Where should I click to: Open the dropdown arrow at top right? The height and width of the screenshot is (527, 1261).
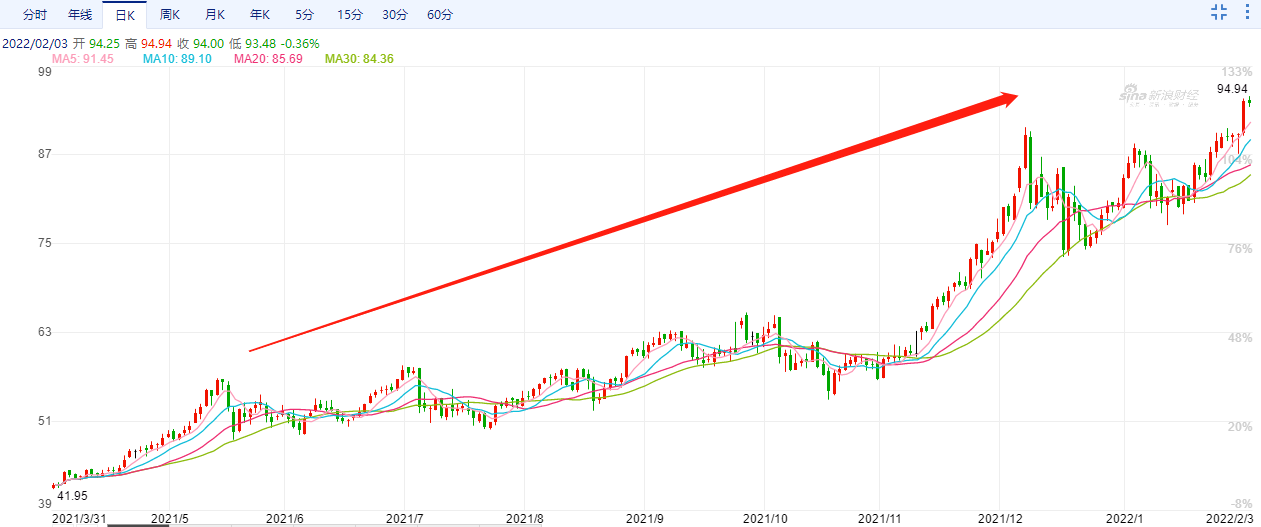point(1247,12)
